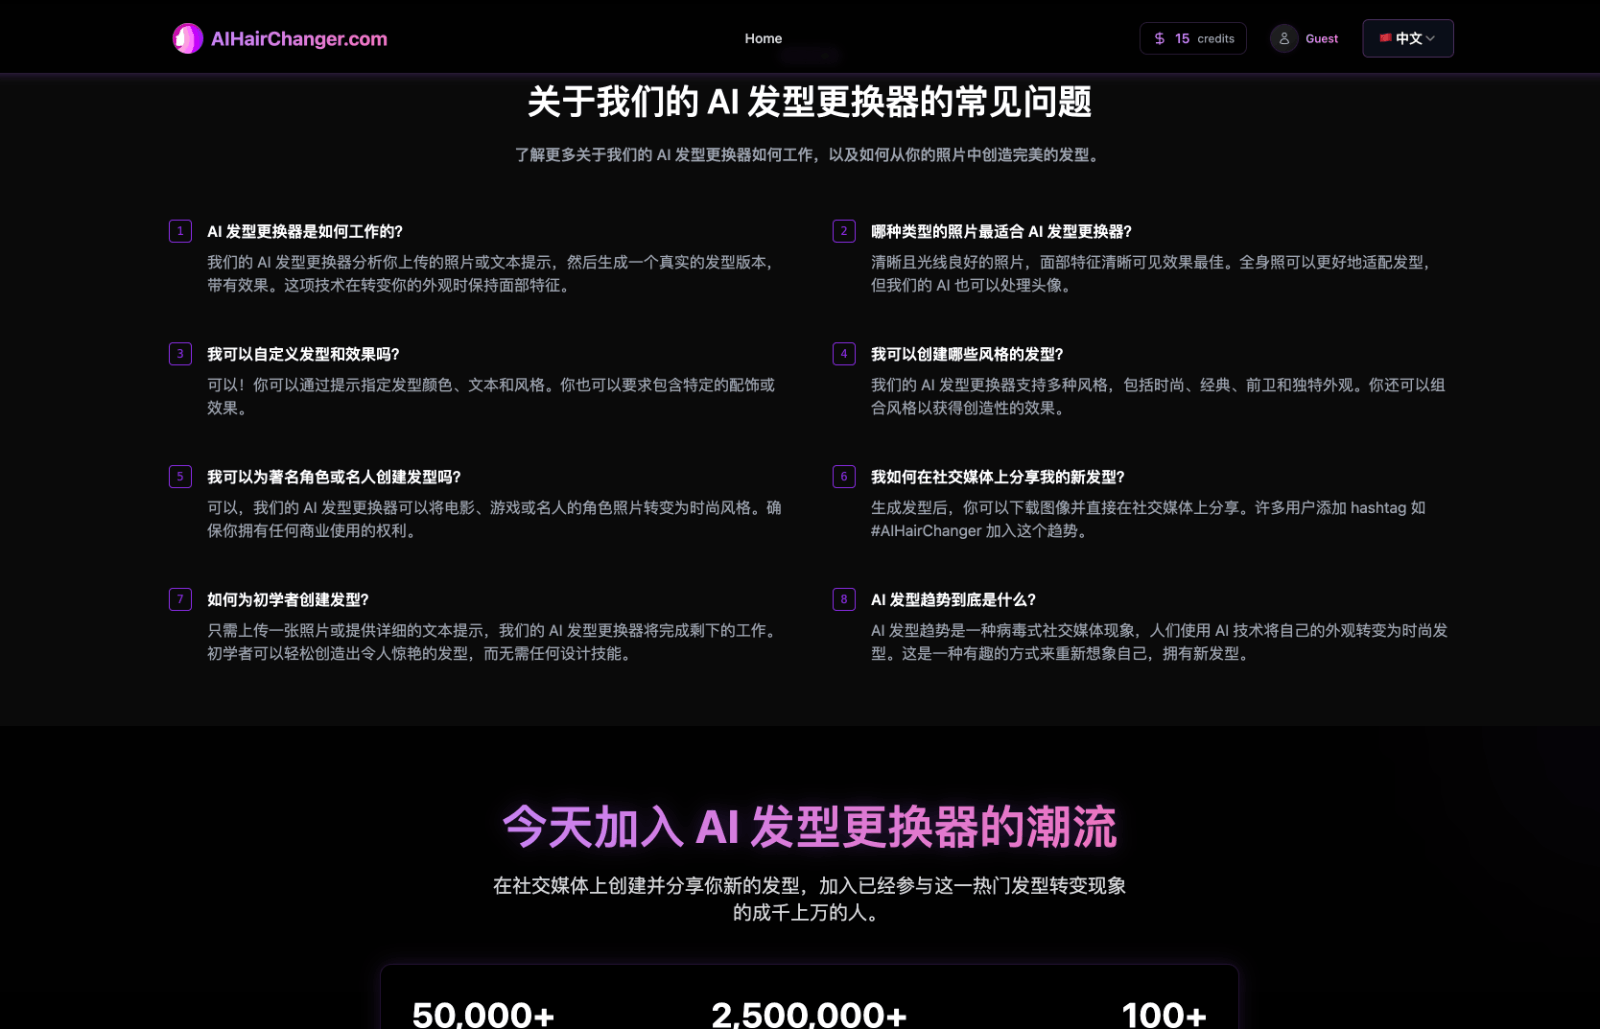
Task: Select question '我可以创建哪些风格的发型?'
Action: [x=967, y=354]
